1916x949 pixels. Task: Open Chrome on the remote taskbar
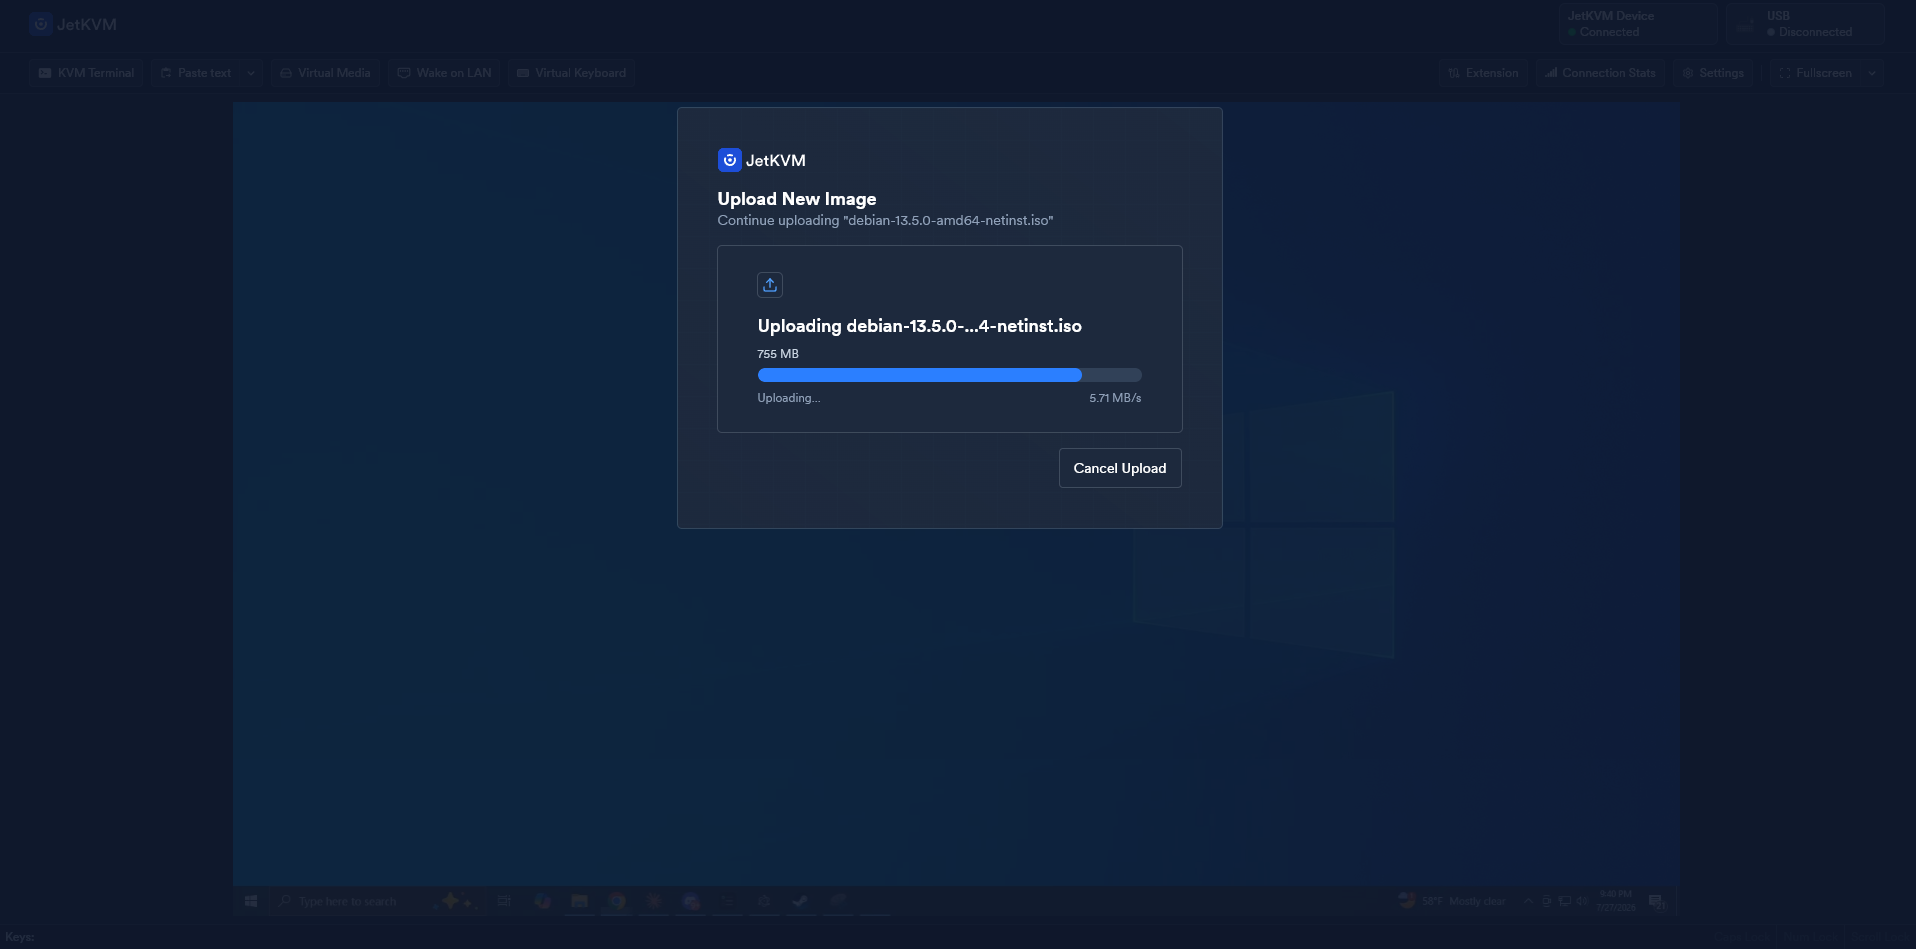coord(616,901)
